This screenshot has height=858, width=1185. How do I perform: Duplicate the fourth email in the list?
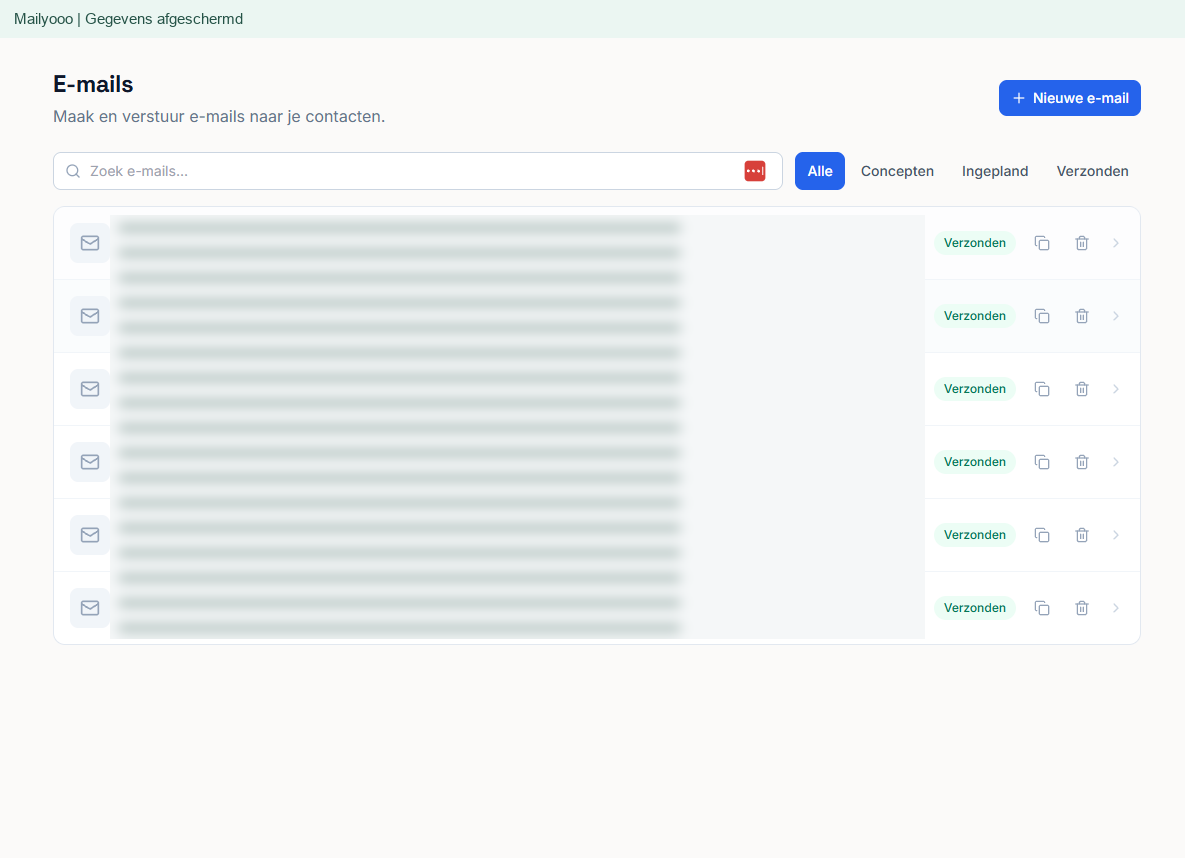[x=1041, y=462]
